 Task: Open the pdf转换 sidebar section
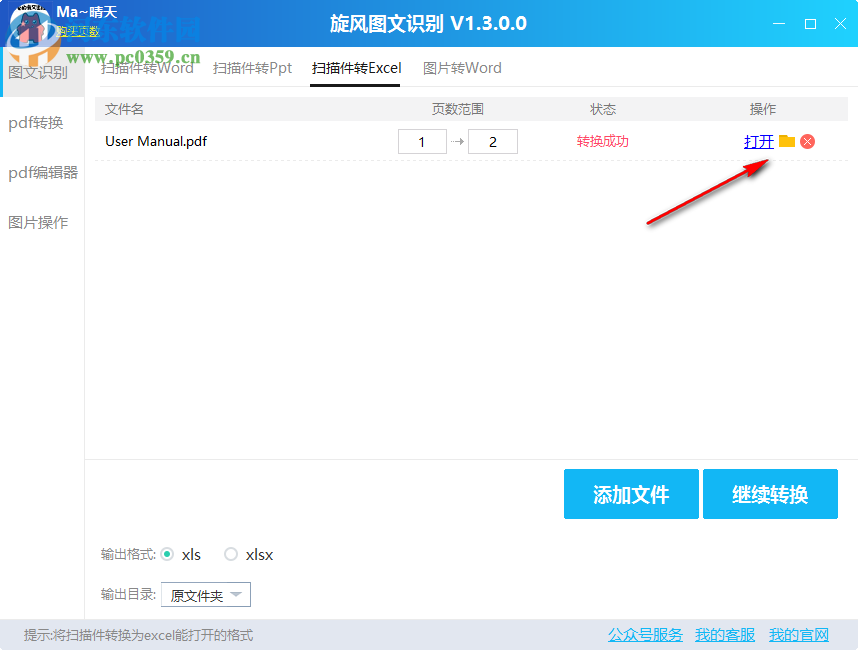point(40,123)
